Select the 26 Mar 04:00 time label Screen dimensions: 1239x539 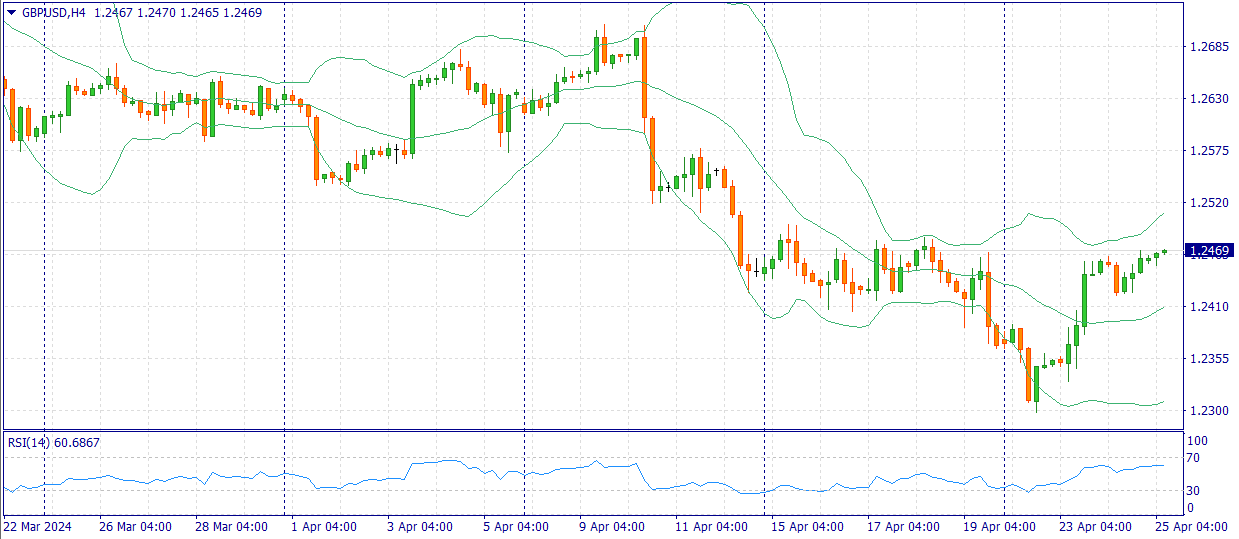(135, 527)
